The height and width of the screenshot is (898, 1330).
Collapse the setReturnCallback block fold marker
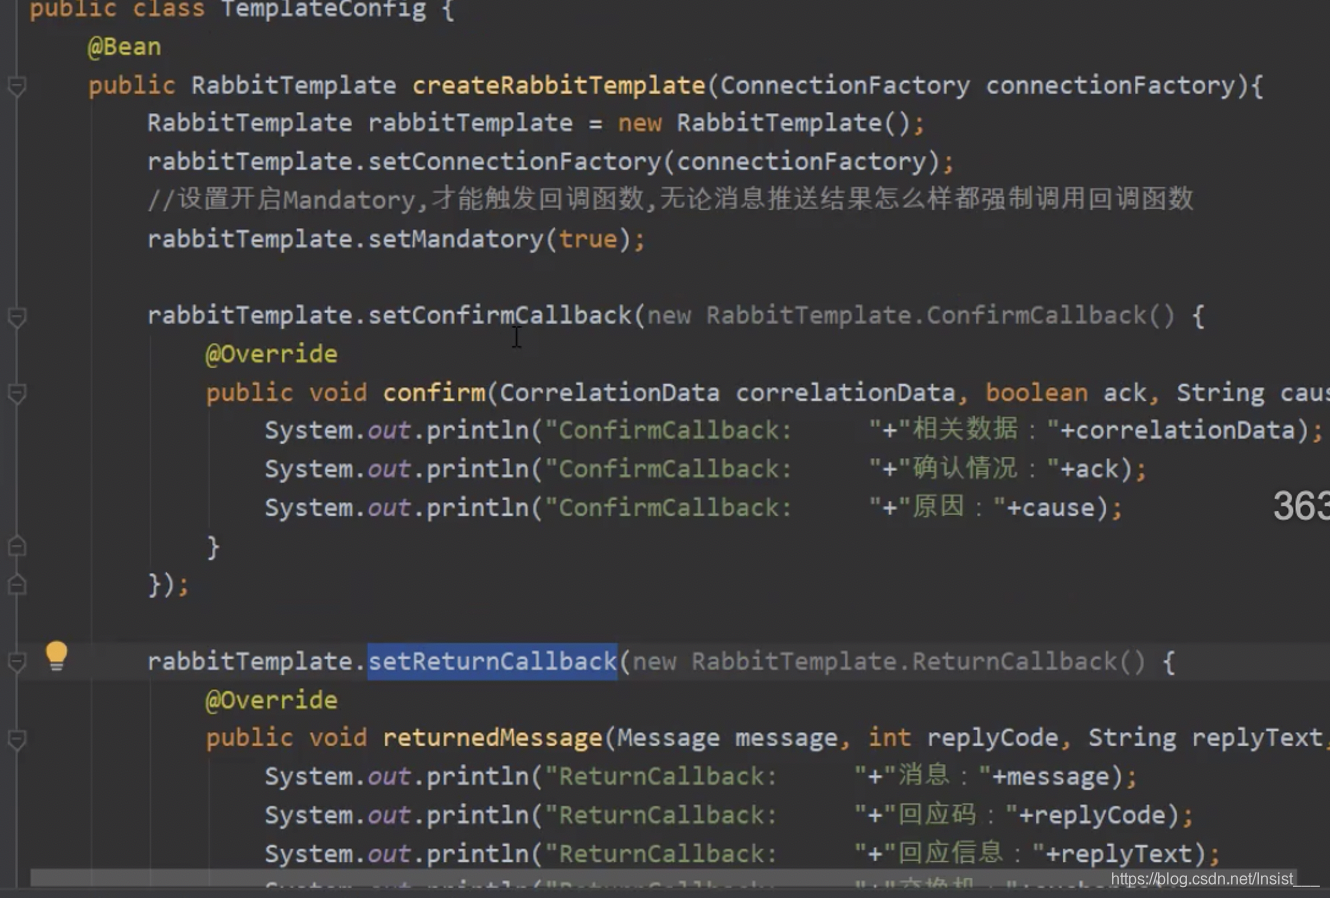pos(17,662)
